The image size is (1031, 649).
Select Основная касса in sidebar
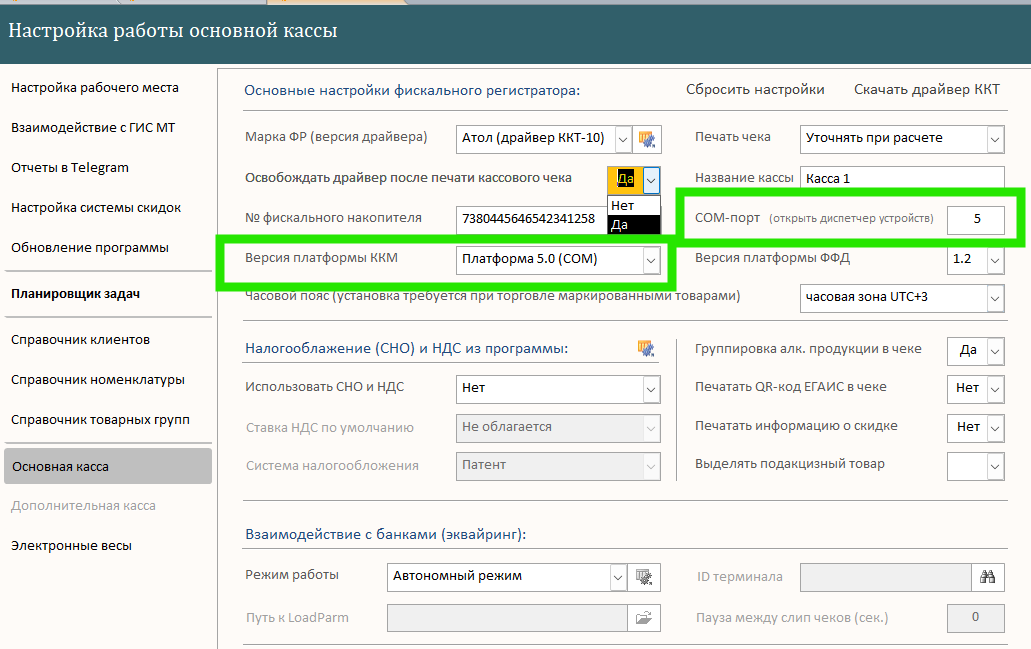tap(108, 466)
